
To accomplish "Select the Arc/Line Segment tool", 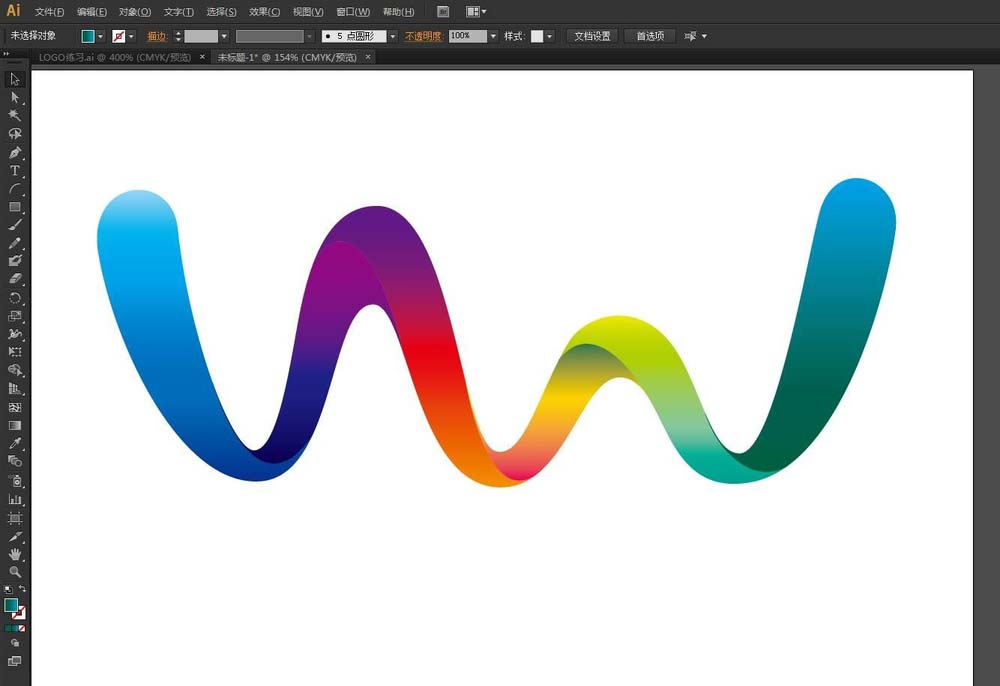I will [x=15, y=189].
